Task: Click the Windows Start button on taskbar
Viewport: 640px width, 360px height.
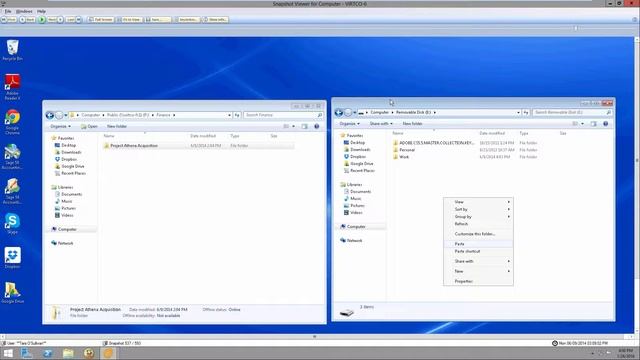Action: (8, 353)
